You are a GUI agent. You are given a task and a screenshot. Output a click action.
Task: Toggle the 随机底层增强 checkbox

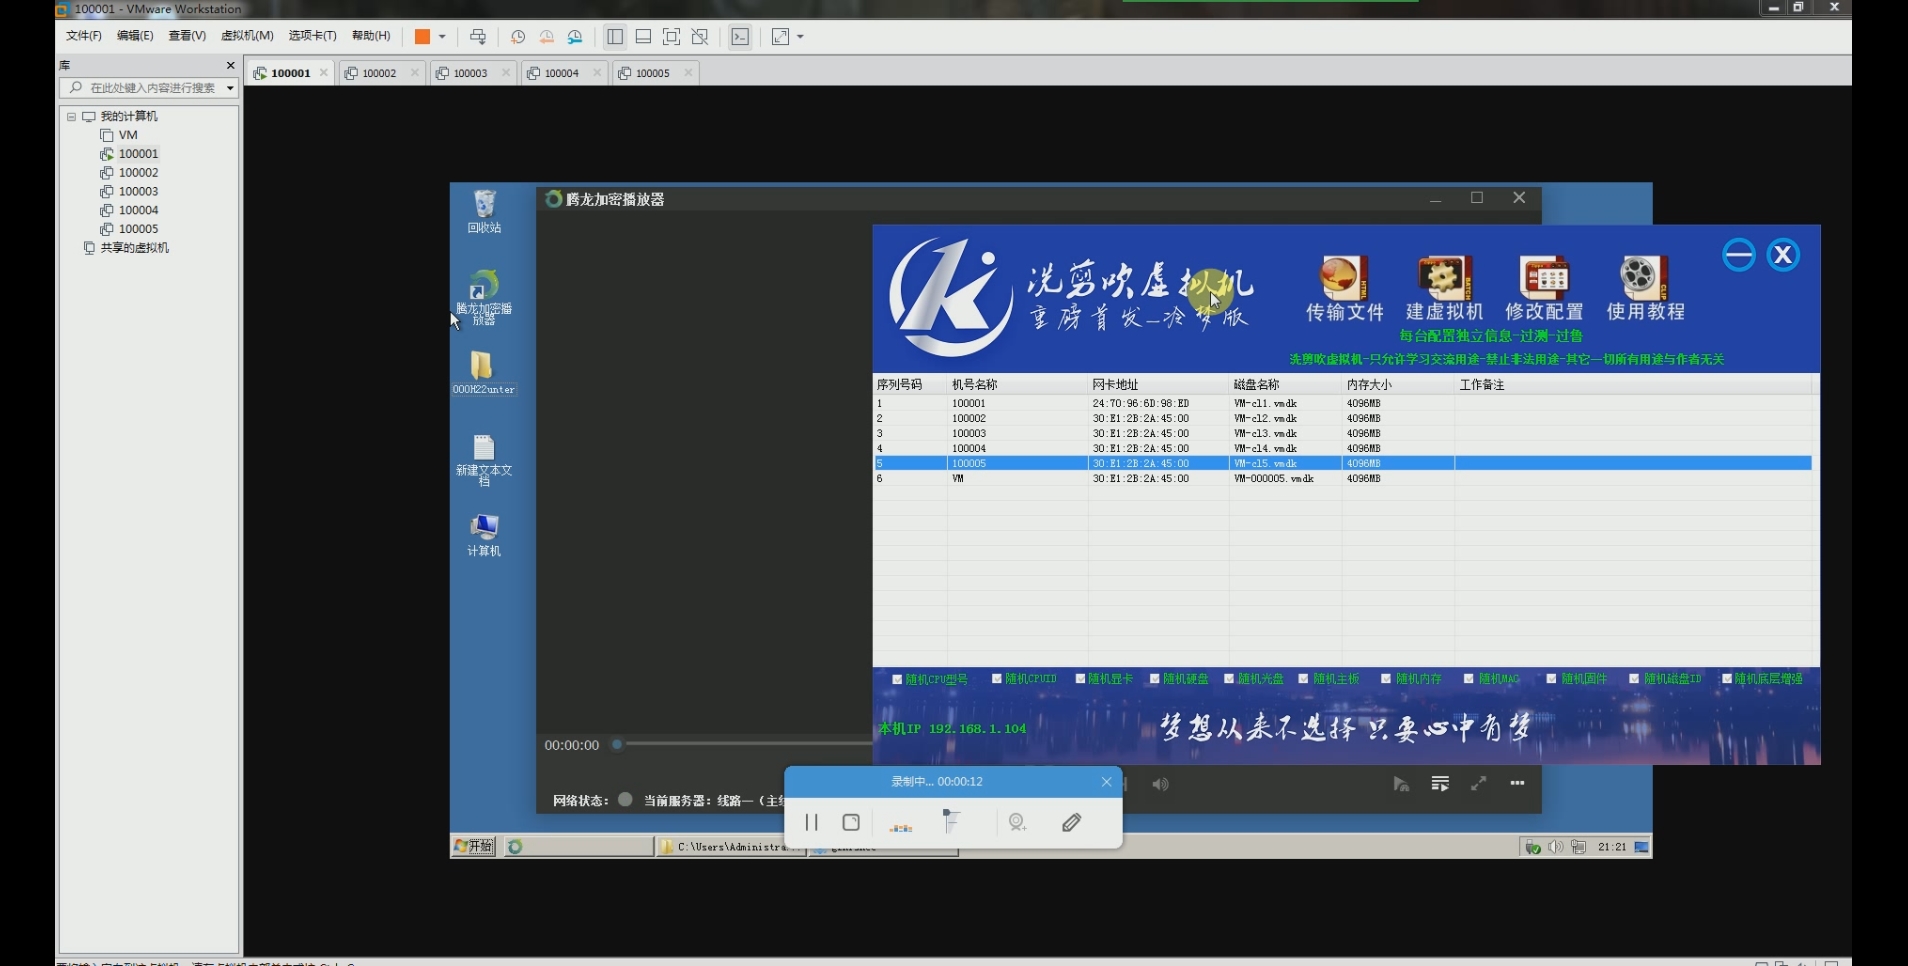click(1727, 679)
